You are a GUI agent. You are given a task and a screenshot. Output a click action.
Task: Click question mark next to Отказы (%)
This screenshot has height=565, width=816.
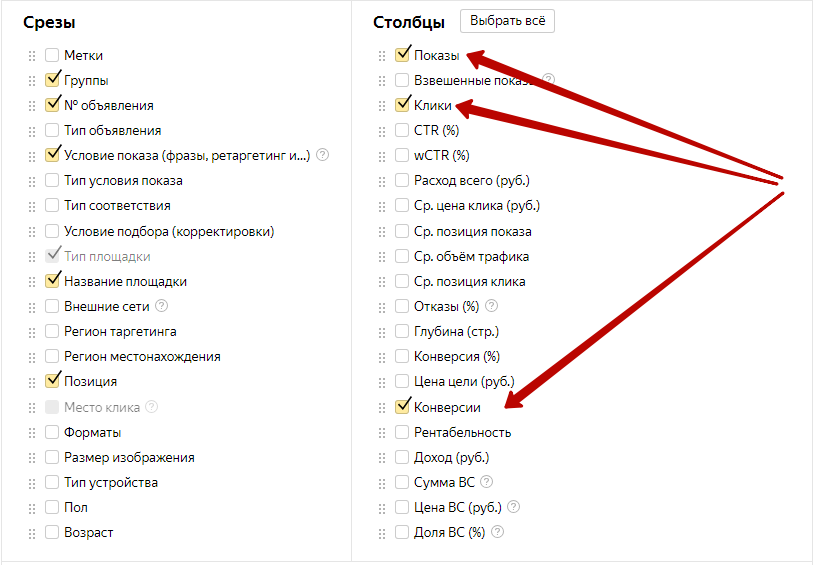(x=491, y=306)
